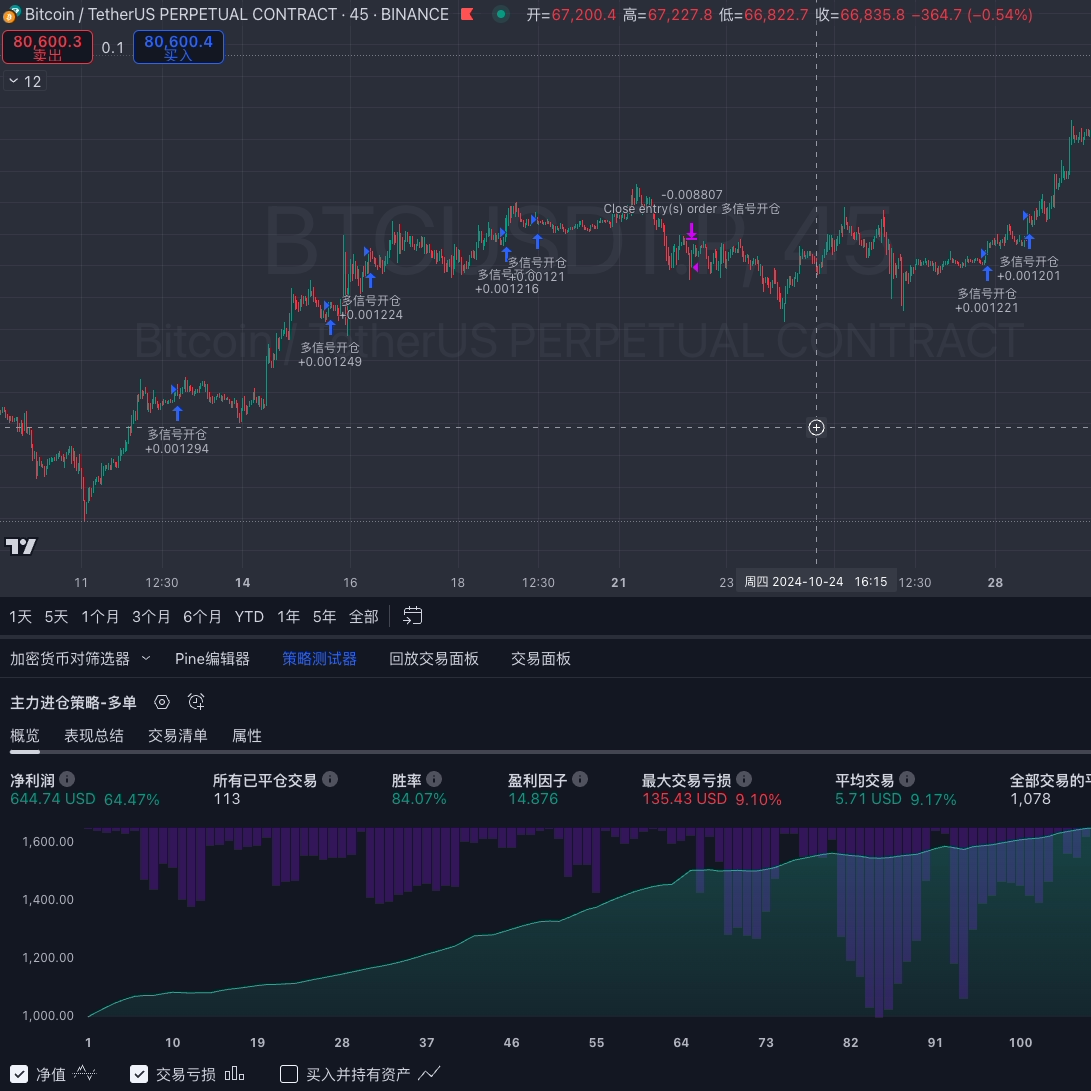Click the long entry arrow labeled +0.001221
The width and height of the screenshot is (1091, 1091).
pos(987,273)
